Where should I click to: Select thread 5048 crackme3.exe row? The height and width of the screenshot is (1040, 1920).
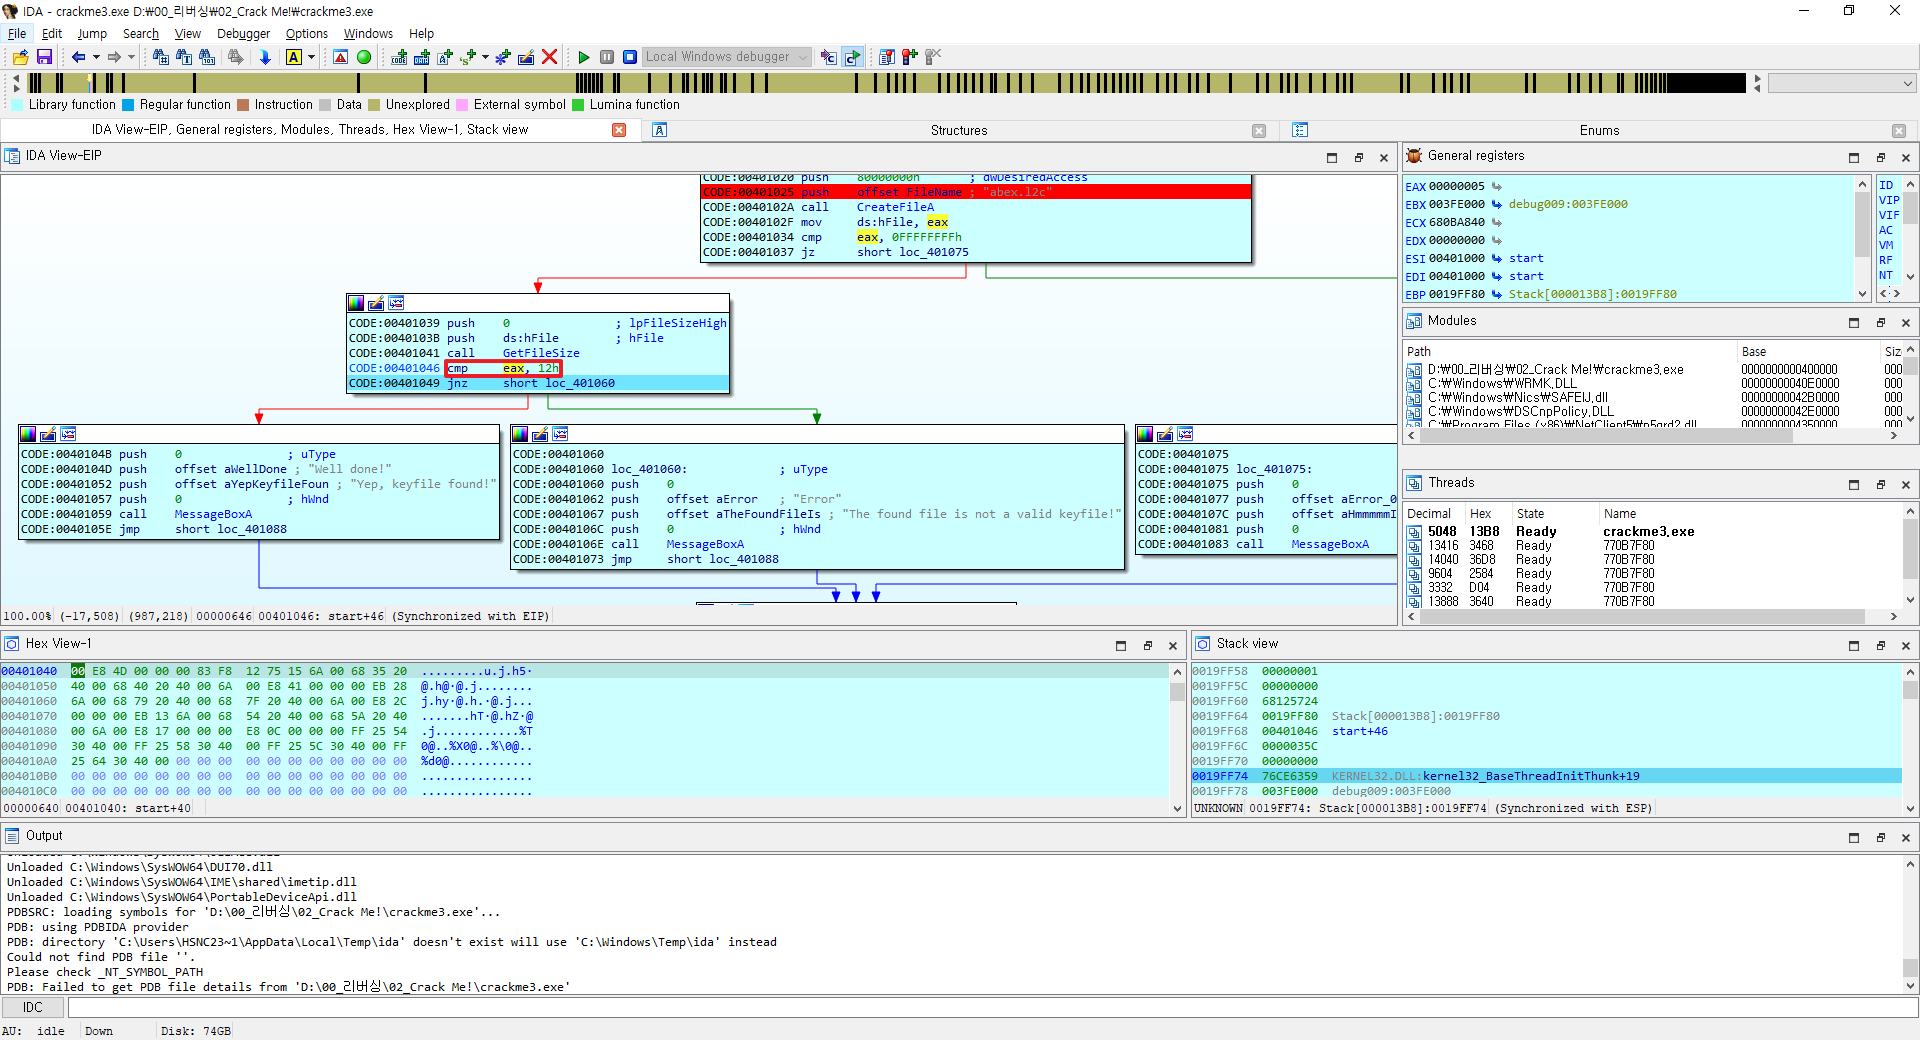(1655, 532)
